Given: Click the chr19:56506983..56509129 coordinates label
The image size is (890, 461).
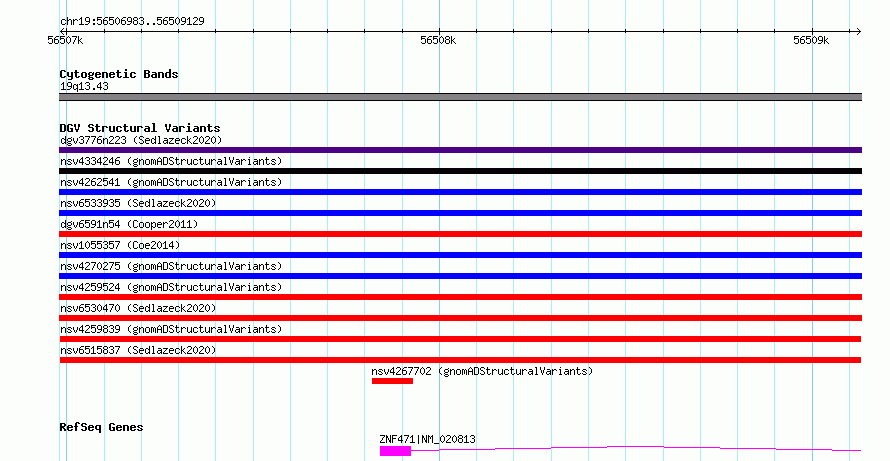Looking at the screenshot, I should [132, 22].
